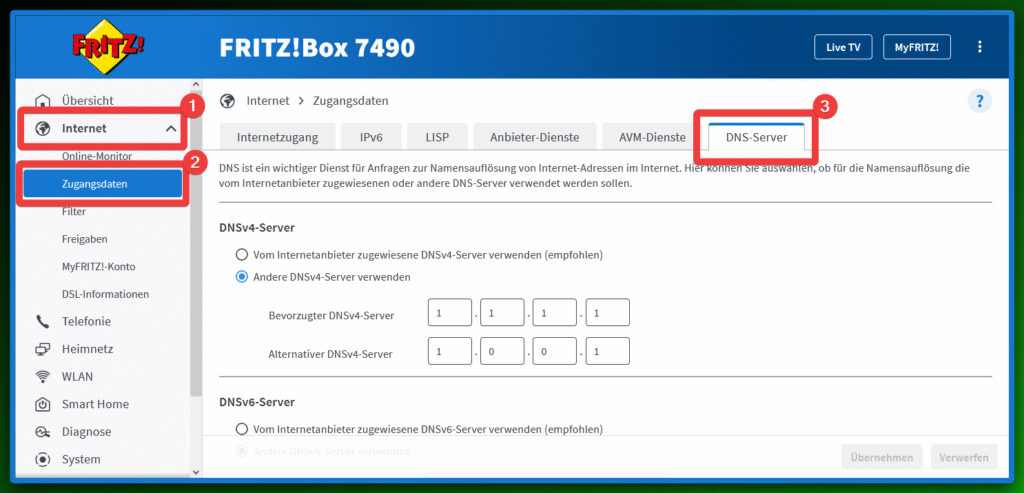
Task: Collapse the Internet menu chevron
Action: coord(170,129)
